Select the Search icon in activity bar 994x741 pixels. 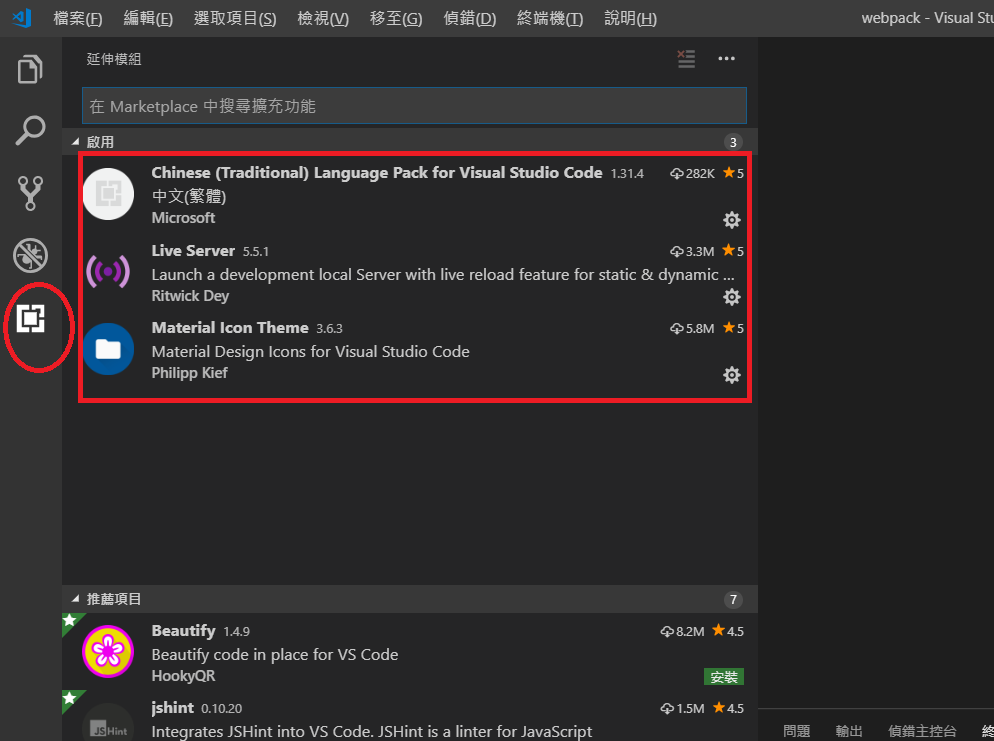point(29,130)
